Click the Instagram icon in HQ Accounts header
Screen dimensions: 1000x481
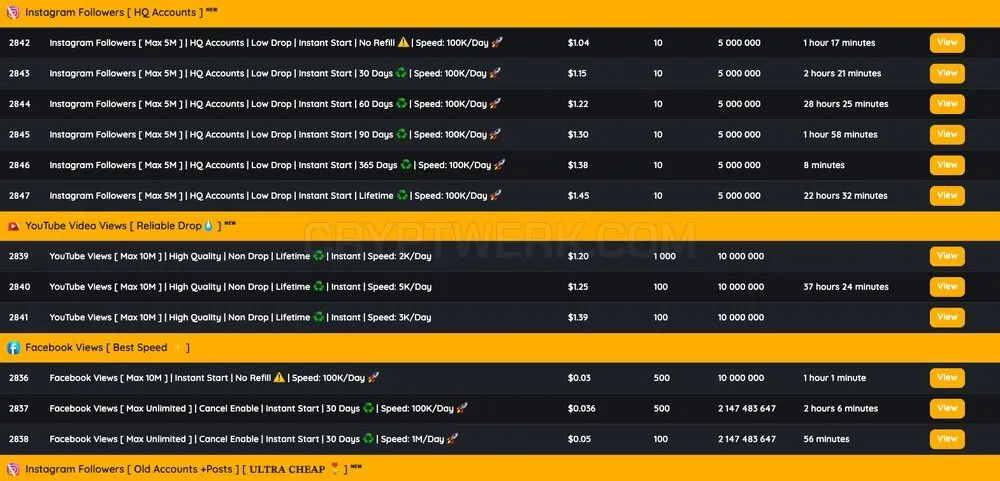[x=13, y=12]
